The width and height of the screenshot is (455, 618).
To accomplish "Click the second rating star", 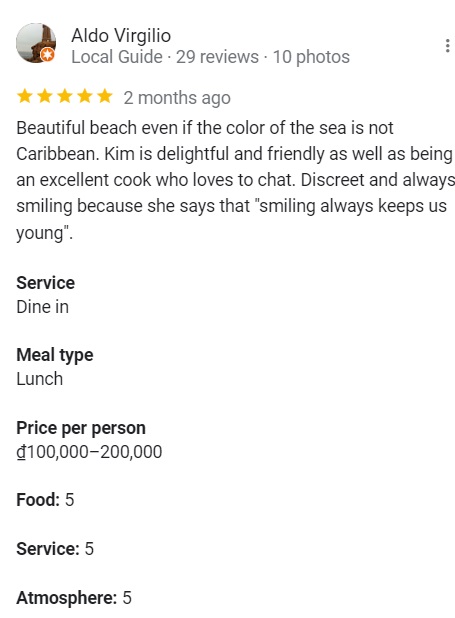I will tap(45, 96).
